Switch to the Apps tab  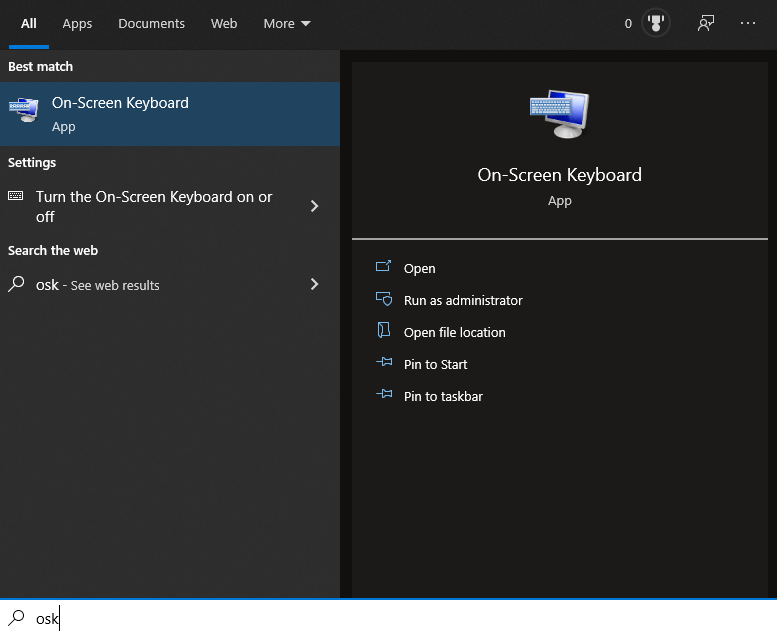(77, 23)
